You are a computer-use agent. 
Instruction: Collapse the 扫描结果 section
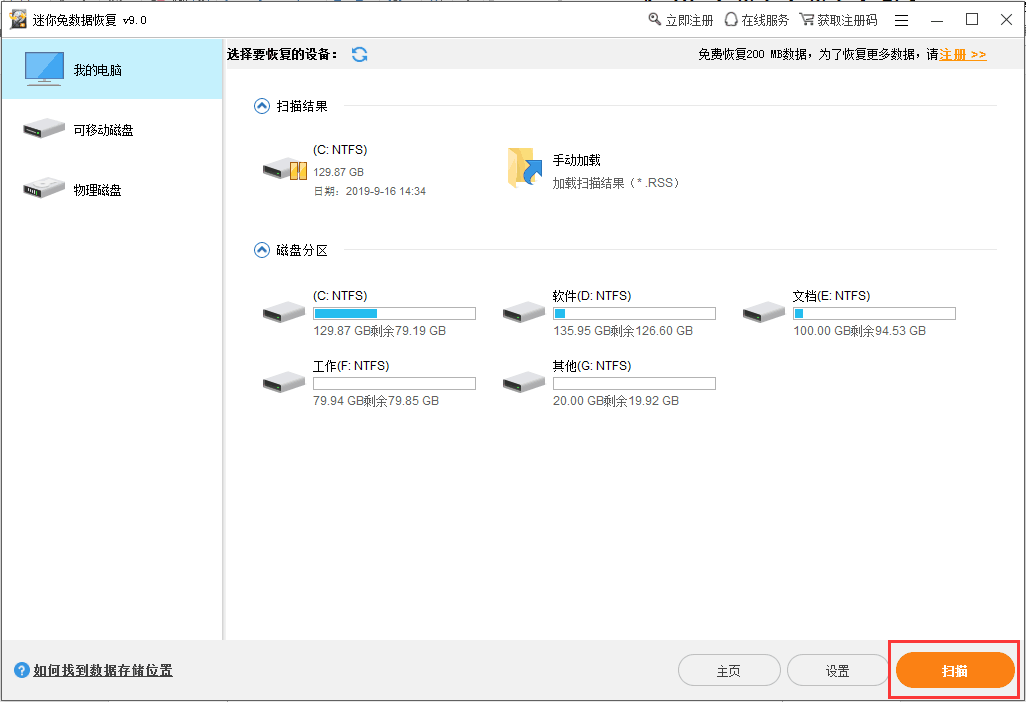(x=262, y=106)
